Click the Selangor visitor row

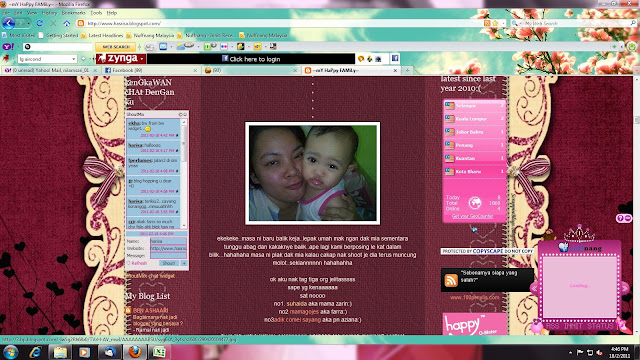pyautogui.click(x=475, y=106)
